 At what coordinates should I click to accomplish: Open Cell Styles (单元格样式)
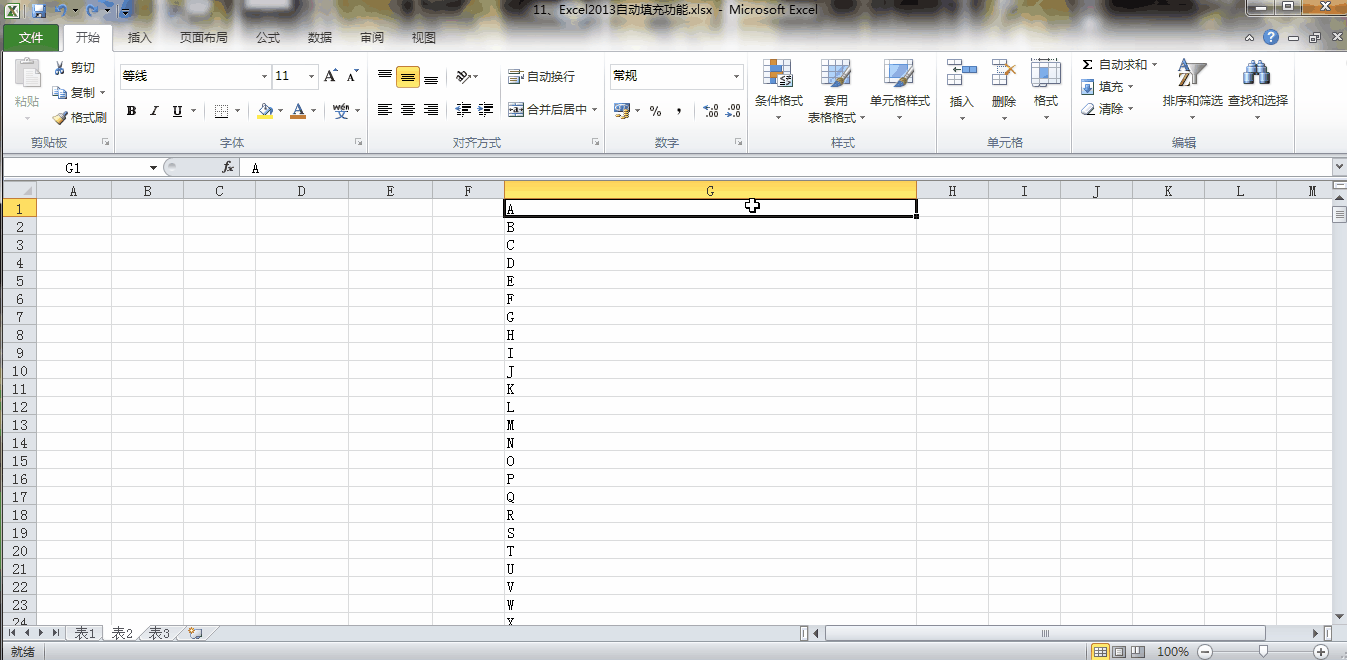point(899,90)
